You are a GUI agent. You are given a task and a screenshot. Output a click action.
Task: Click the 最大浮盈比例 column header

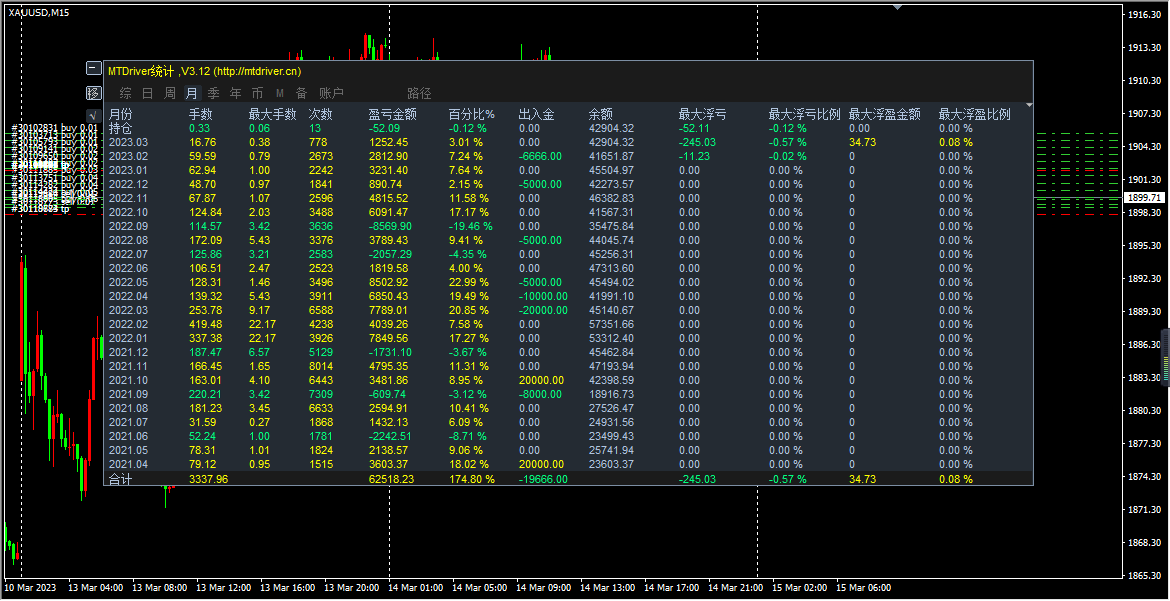975,115
